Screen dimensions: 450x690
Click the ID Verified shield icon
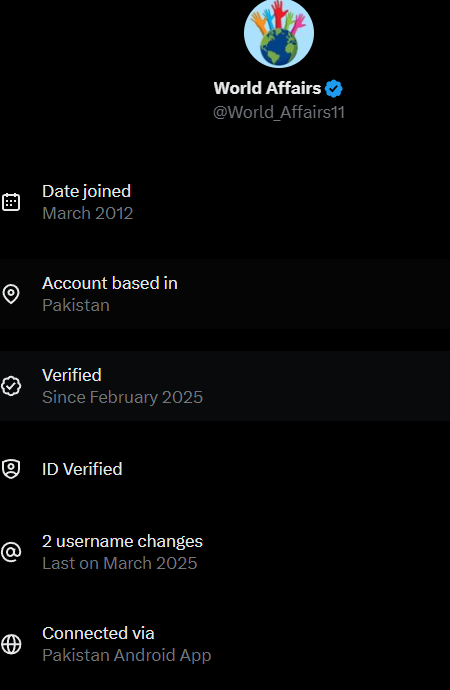pyautogui.click(x=11, y=469)
